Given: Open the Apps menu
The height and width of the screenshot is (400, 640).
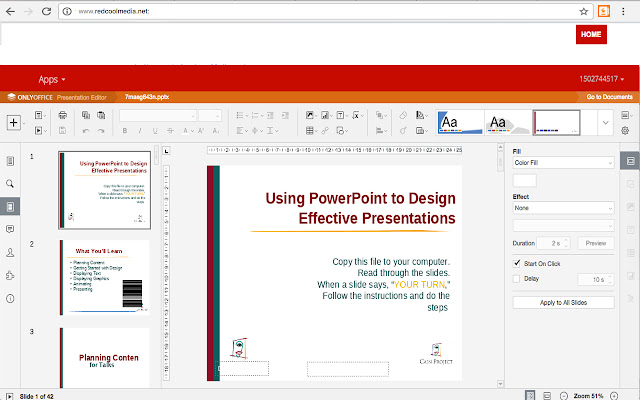Looking at the screenshot, I should pyautogui.click(x=52, y=79).
